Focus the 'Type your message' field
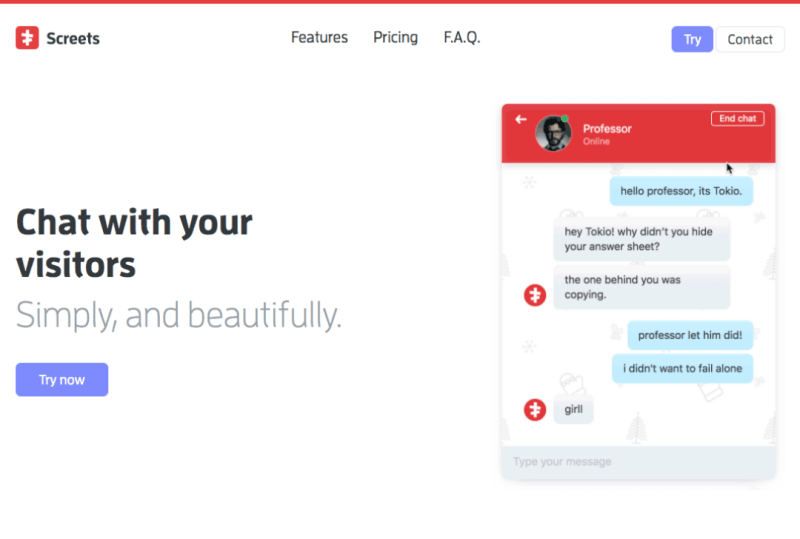The height and width of the screenshot is (539, 800). coord(638,462)
